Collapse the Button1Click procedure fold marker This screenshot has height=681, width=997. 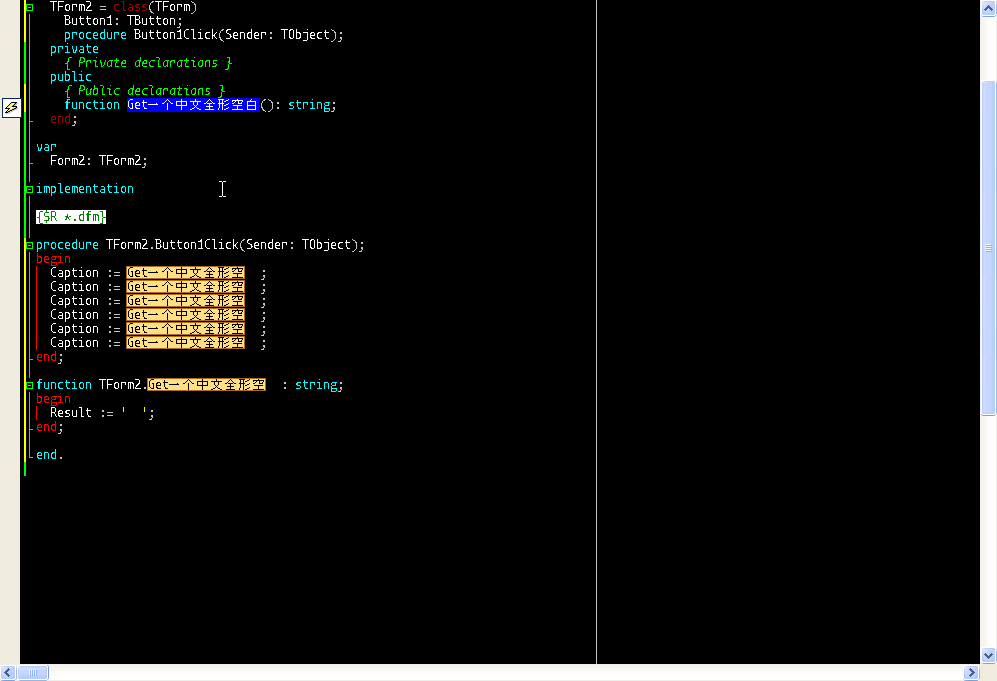(29, 245)
